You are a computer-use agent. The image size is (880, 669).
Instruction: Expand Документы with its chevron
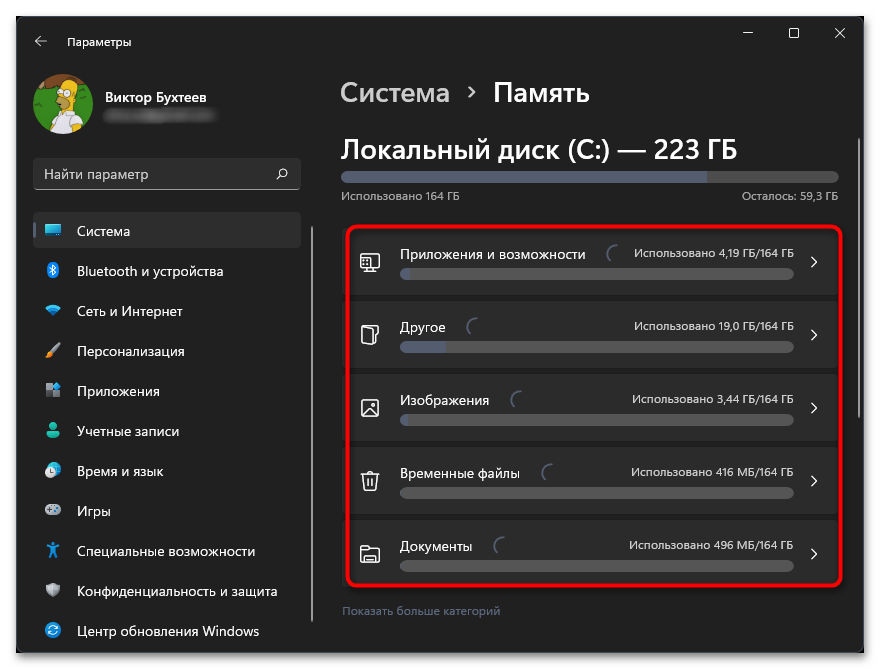pyautogui.click(x=814, y=554)
